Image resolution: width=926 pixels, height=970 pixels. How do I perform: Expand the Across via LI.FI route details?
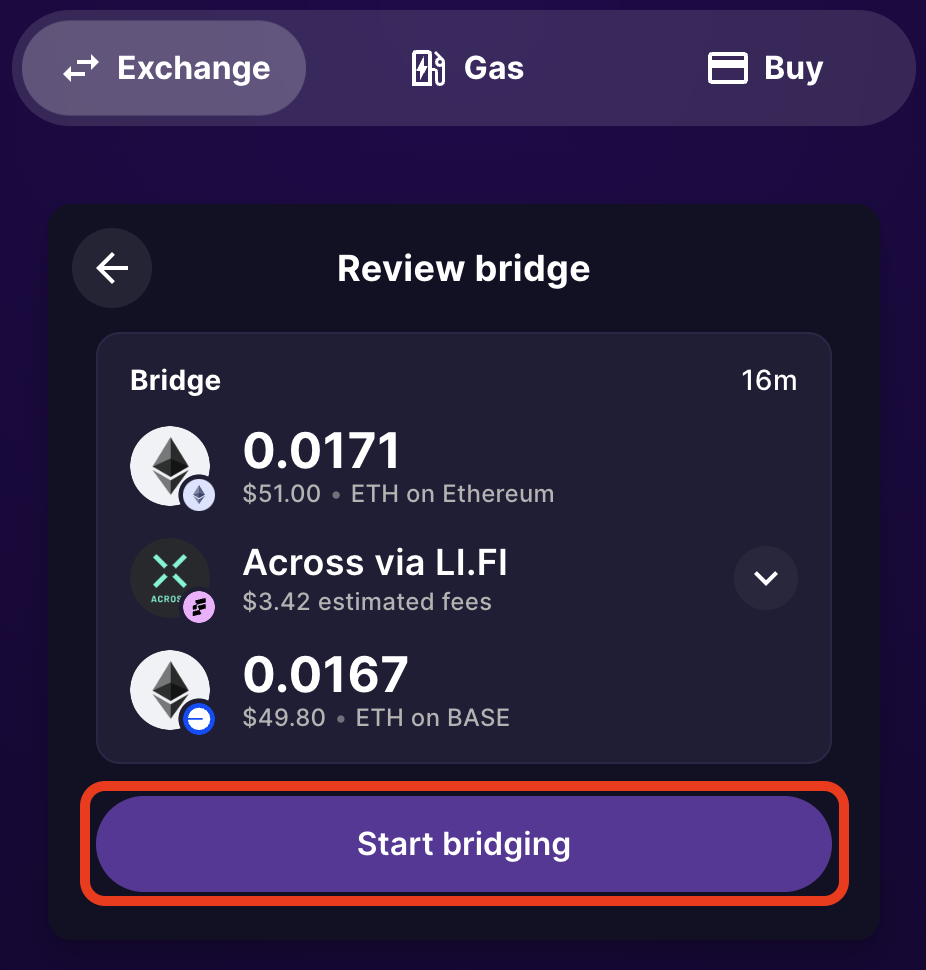(x=765, y=578)
